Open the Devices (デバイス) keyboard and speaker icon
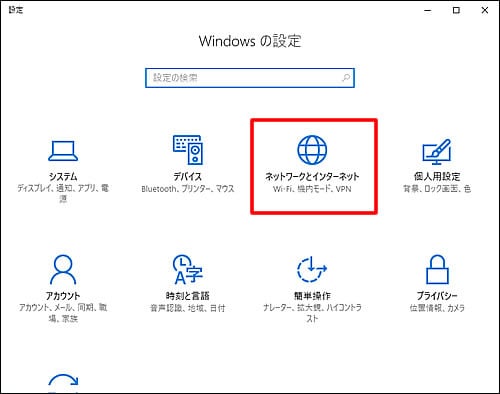Image resolution: width=500 pixels, height=394 pixels. [x=187, y=150]
